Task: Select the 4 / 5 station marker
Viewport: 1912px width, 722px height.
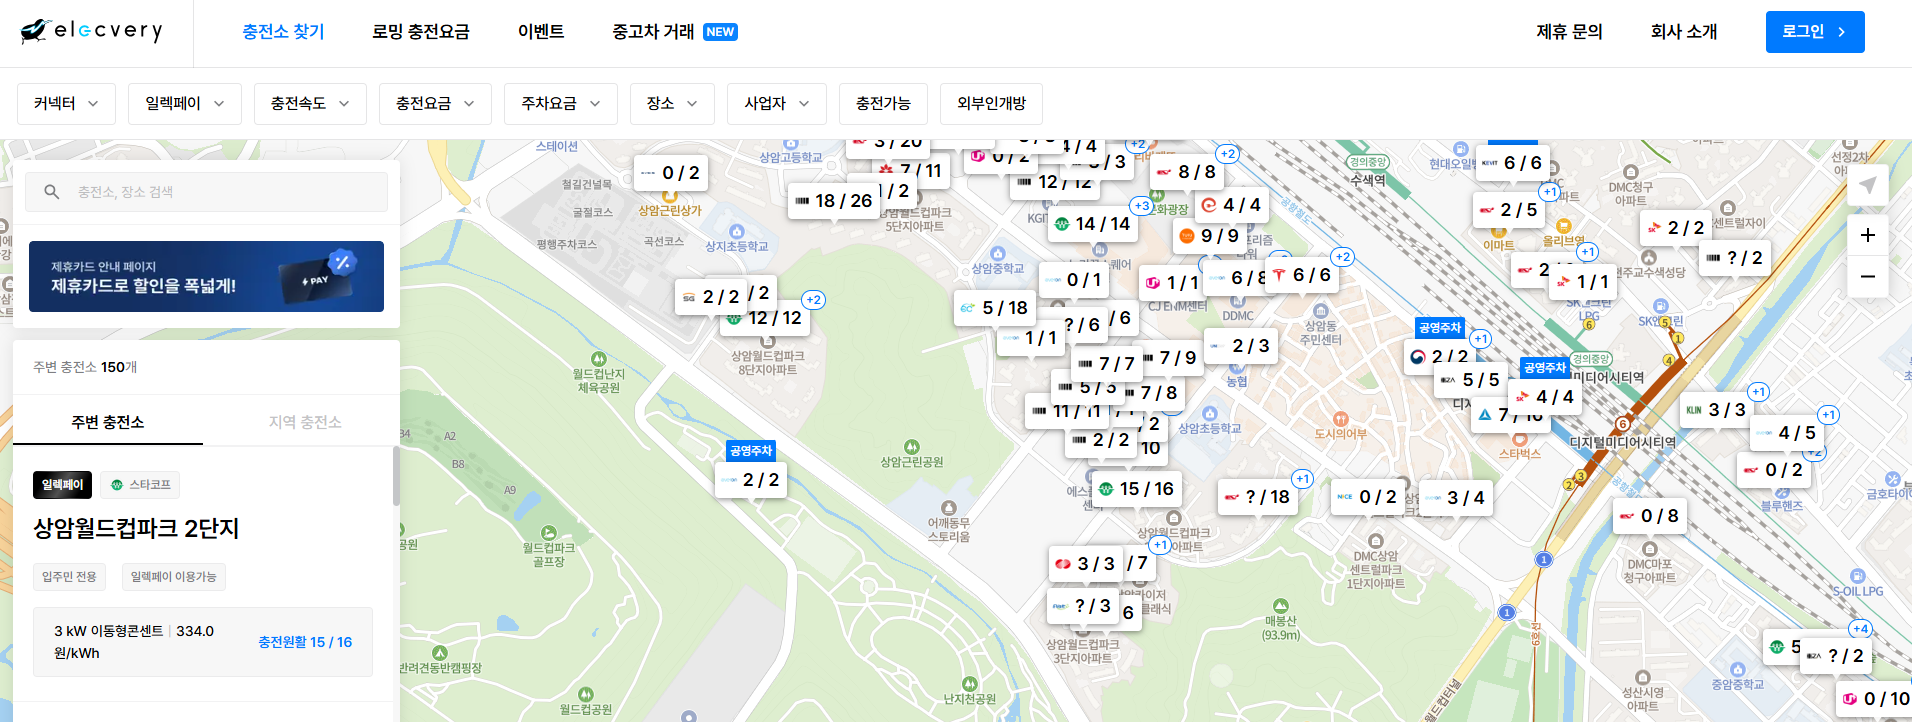Action: 1786,433
